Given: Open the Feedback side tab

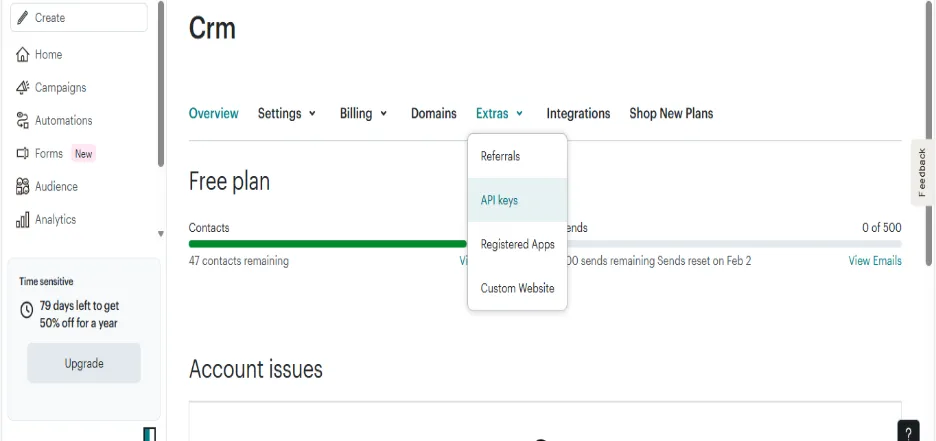Looking at the screenshot, I should [x=922, y=172].
